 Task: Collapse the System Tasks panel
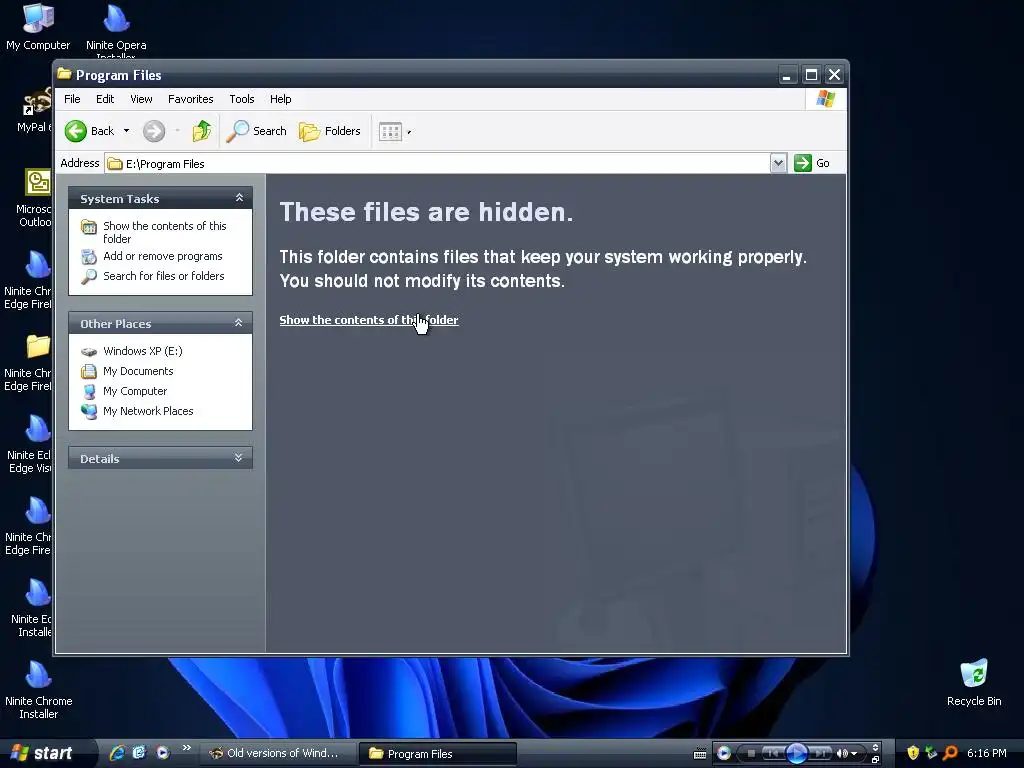(239, 198)
